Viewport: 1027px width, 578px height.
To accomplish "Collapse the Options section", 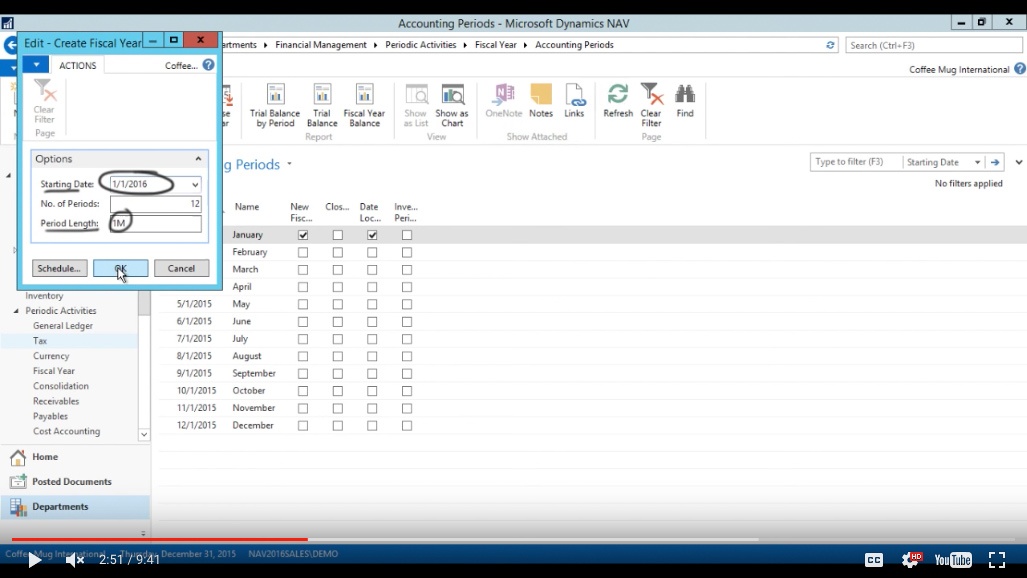I will pos(198,159).
